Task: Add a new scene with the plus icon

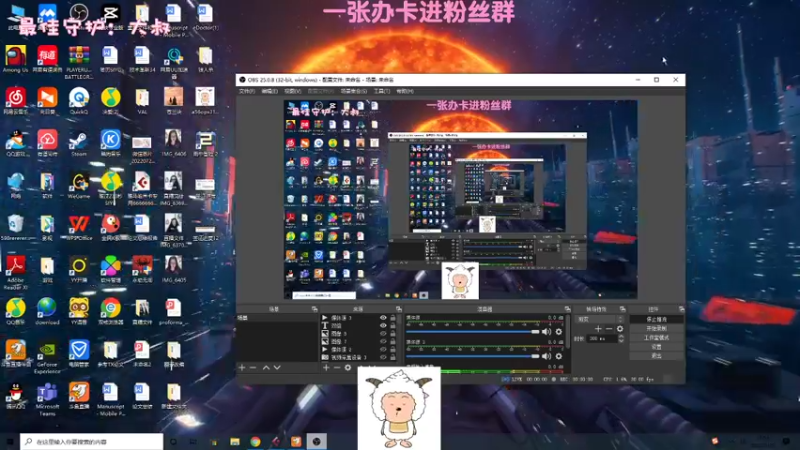Action: point(242,367)
